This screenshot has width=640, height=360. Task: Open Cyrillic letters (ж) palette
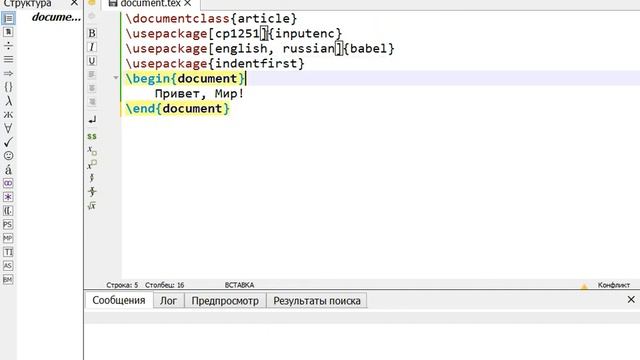click(8, 115)
